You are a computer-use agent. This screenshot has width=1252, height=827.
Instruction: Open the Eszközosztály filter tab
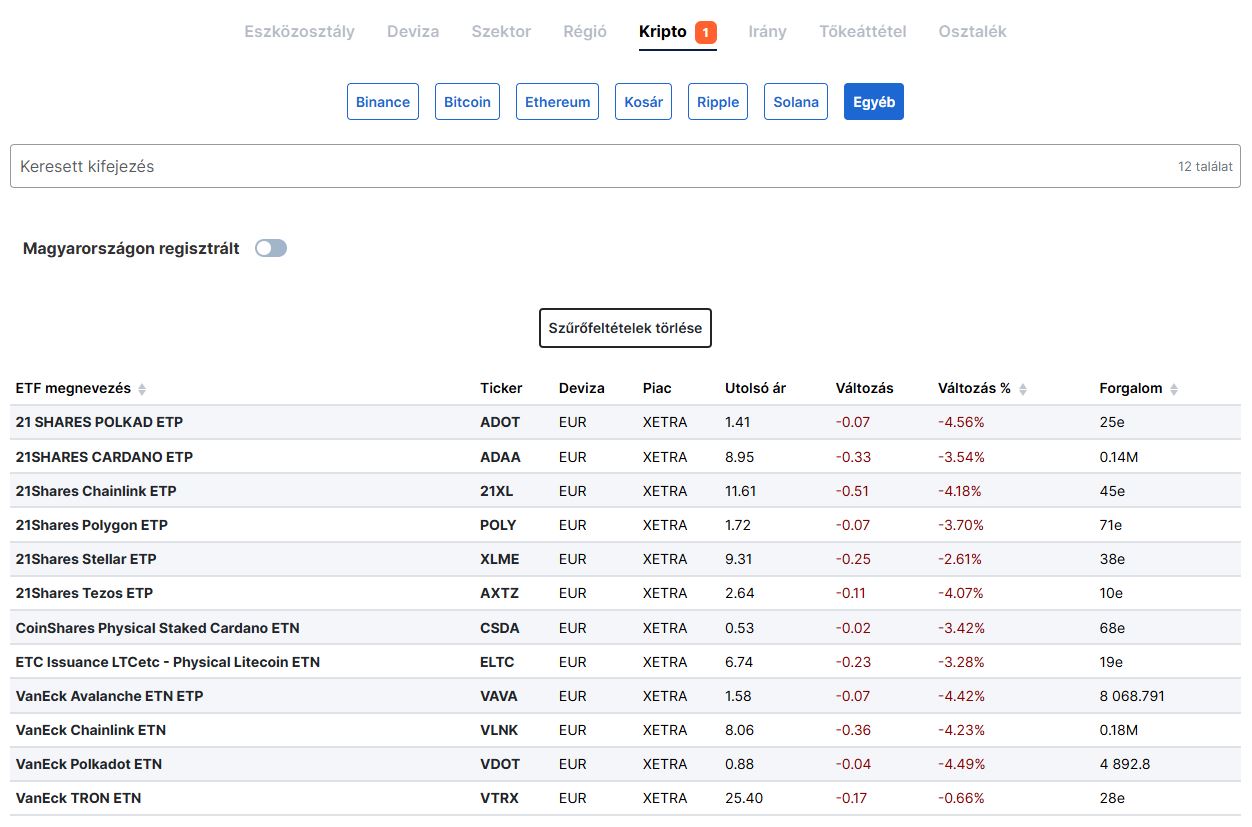click(299, 31)
